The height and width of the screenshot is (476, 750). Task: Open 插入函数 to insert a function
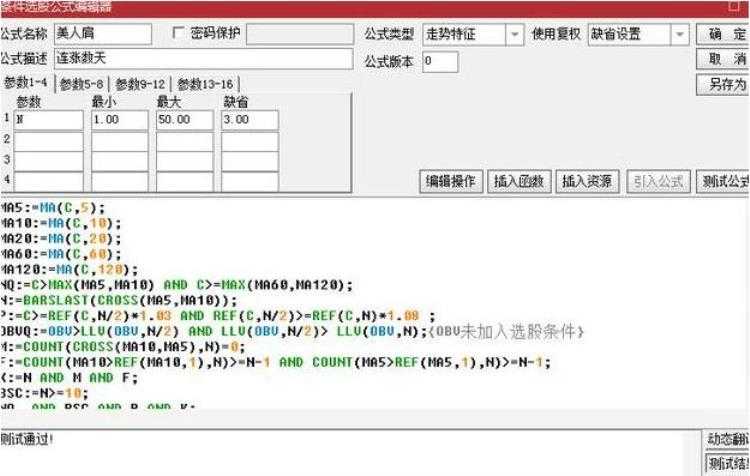point(520,181)
